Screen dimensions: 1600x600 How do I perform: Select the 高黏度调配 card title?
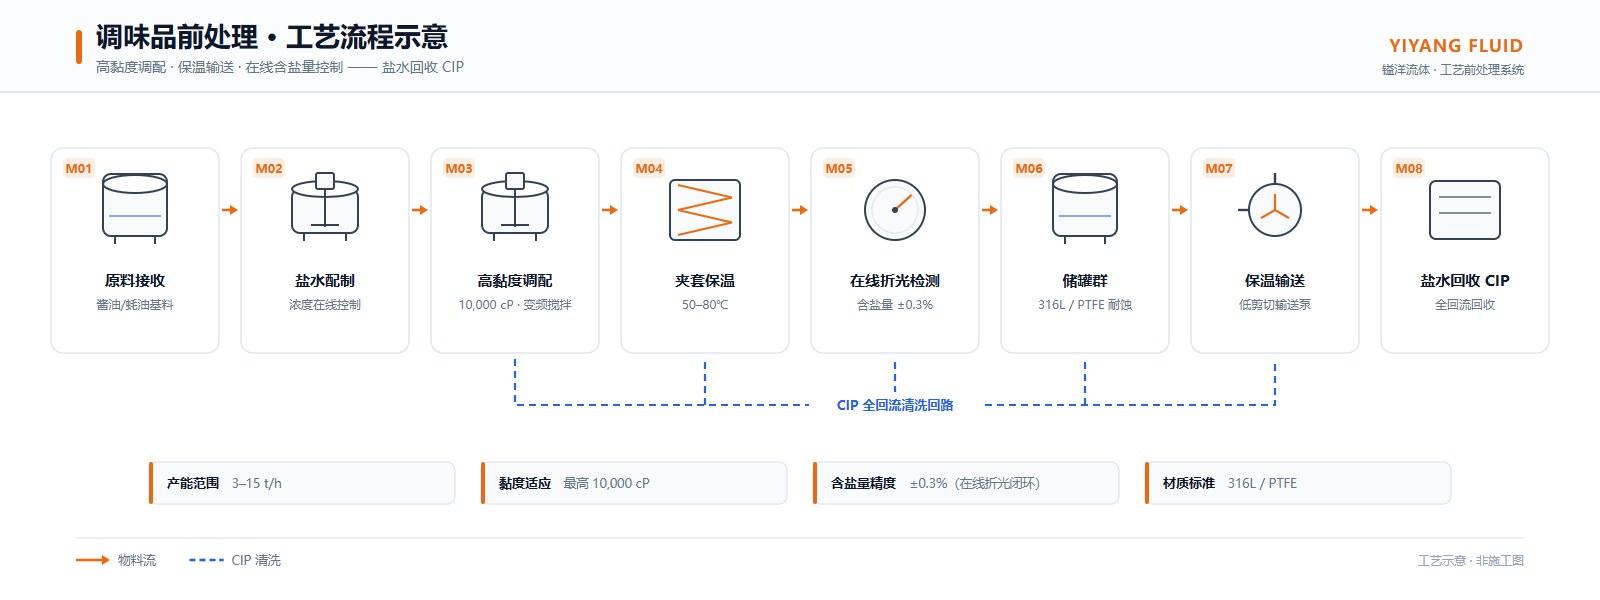point(515,281)
